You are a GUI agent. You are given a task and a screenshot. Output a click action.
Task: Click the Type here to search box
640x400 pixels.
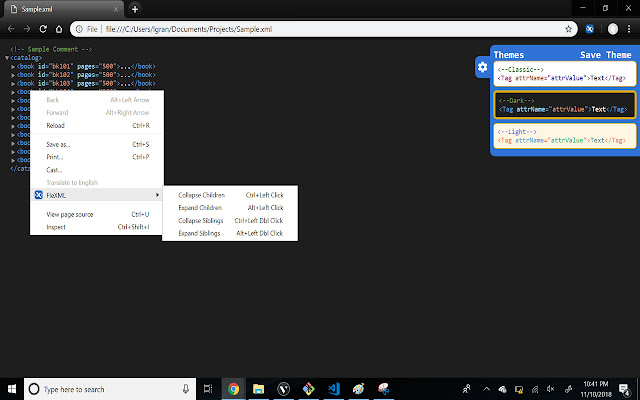pyautogui.click(x=110, y=389)
